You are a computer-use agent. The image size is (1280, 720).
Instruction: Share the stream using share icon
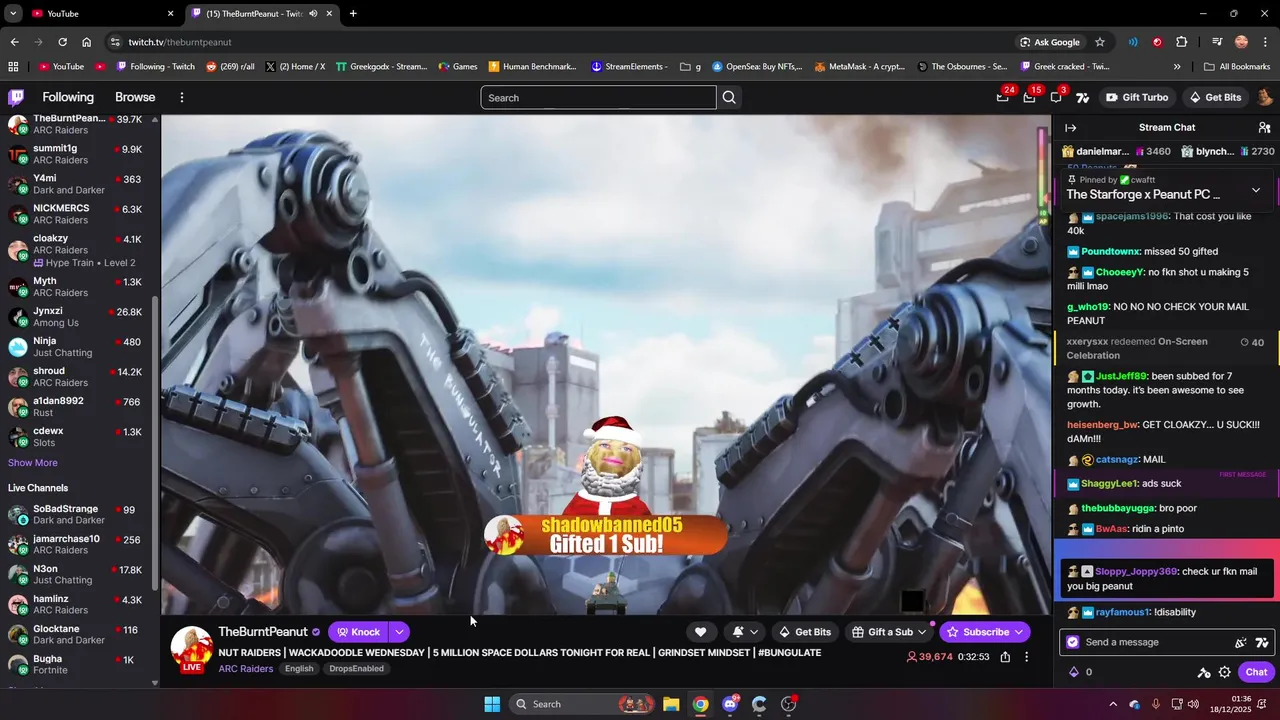(1005, 657)
